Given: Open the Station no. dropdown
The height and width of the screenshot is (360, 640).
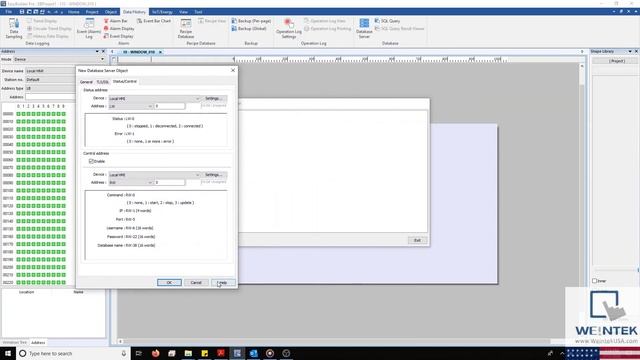Looking at the screenshot, I should (51, 80).
